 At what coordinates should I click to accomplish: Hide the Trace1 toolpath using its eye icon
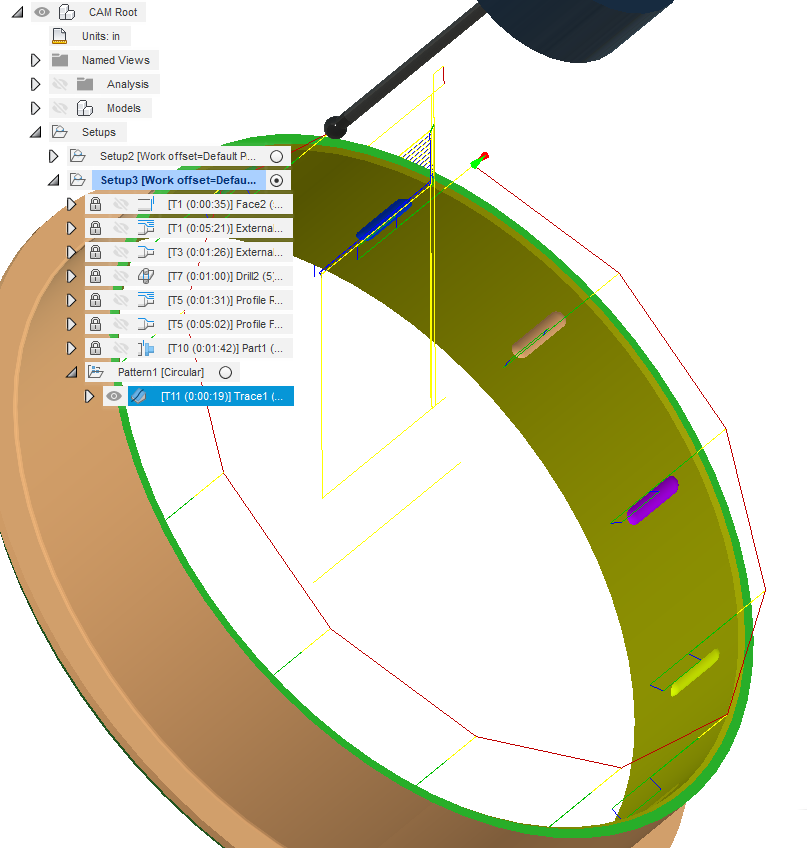coord(114,396)
